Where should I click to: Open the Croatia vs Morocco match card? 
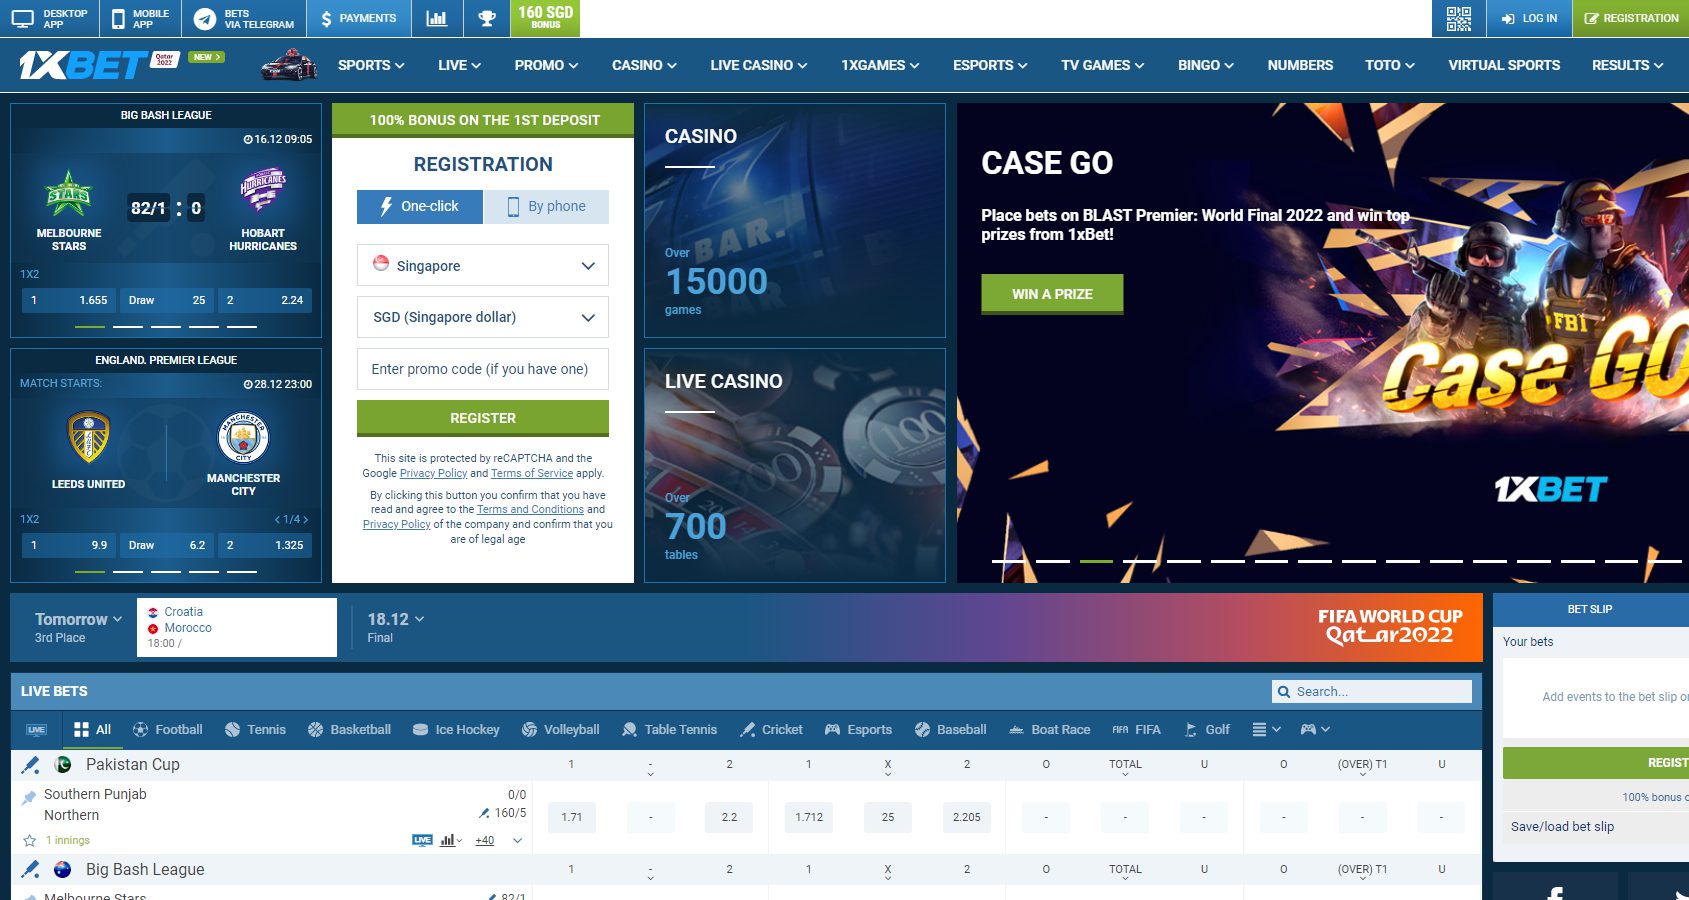pyautogui.click(x=237, y=627)
